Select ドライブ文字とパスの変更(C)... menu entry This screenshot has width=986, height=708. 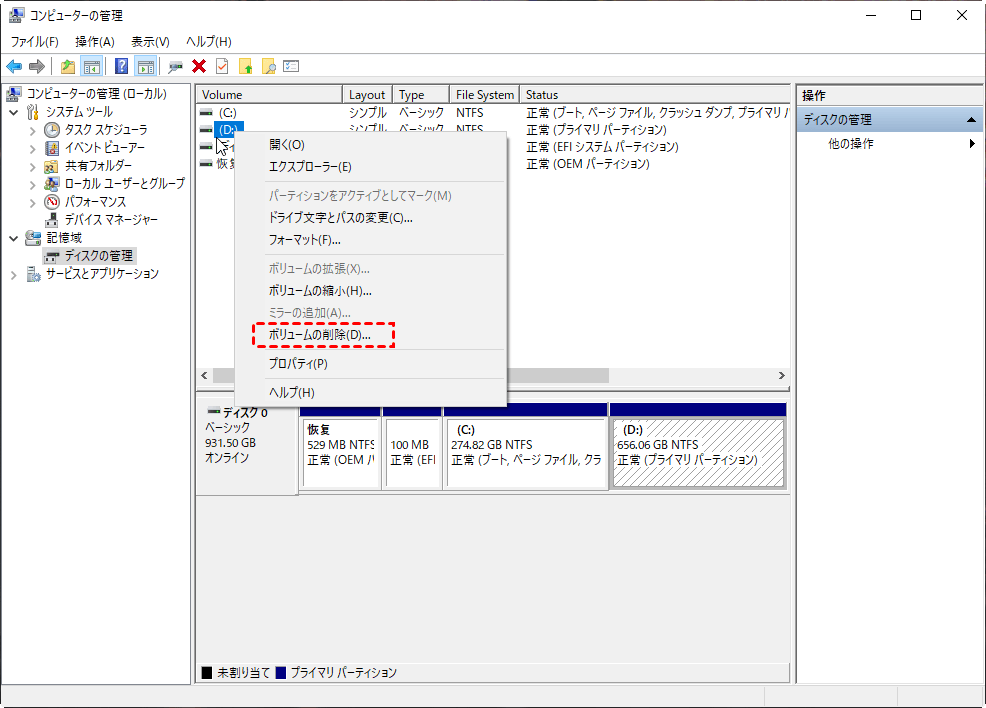point(371,218)
